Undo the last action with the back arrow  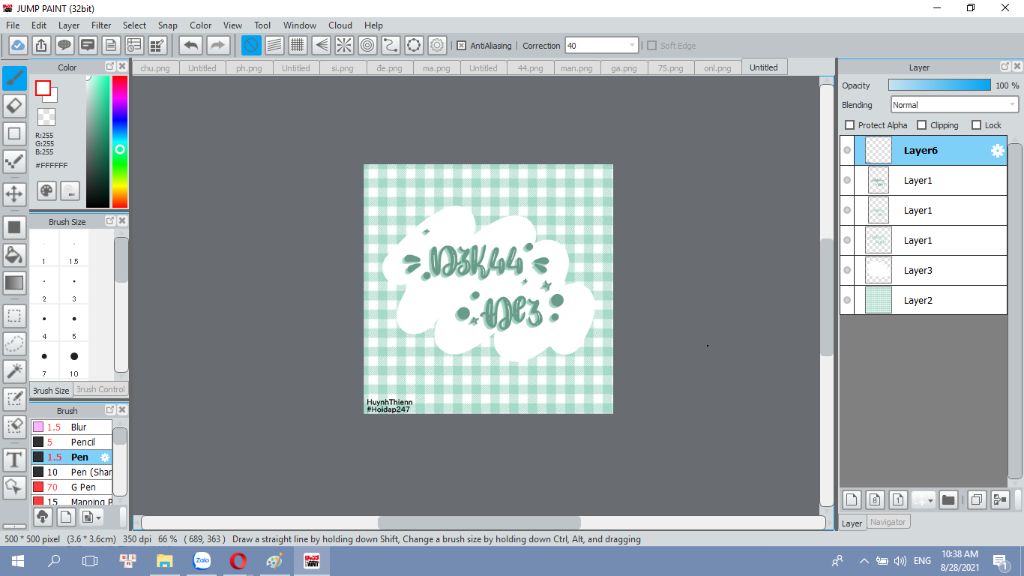point(191,45)
